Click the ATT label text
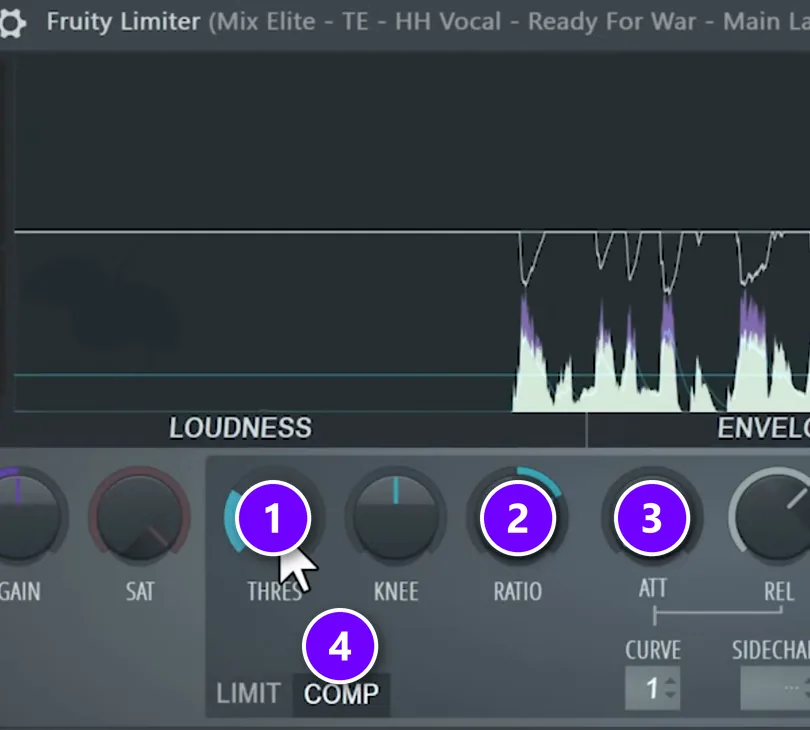The image size is (810, 730). click(653, 588)
